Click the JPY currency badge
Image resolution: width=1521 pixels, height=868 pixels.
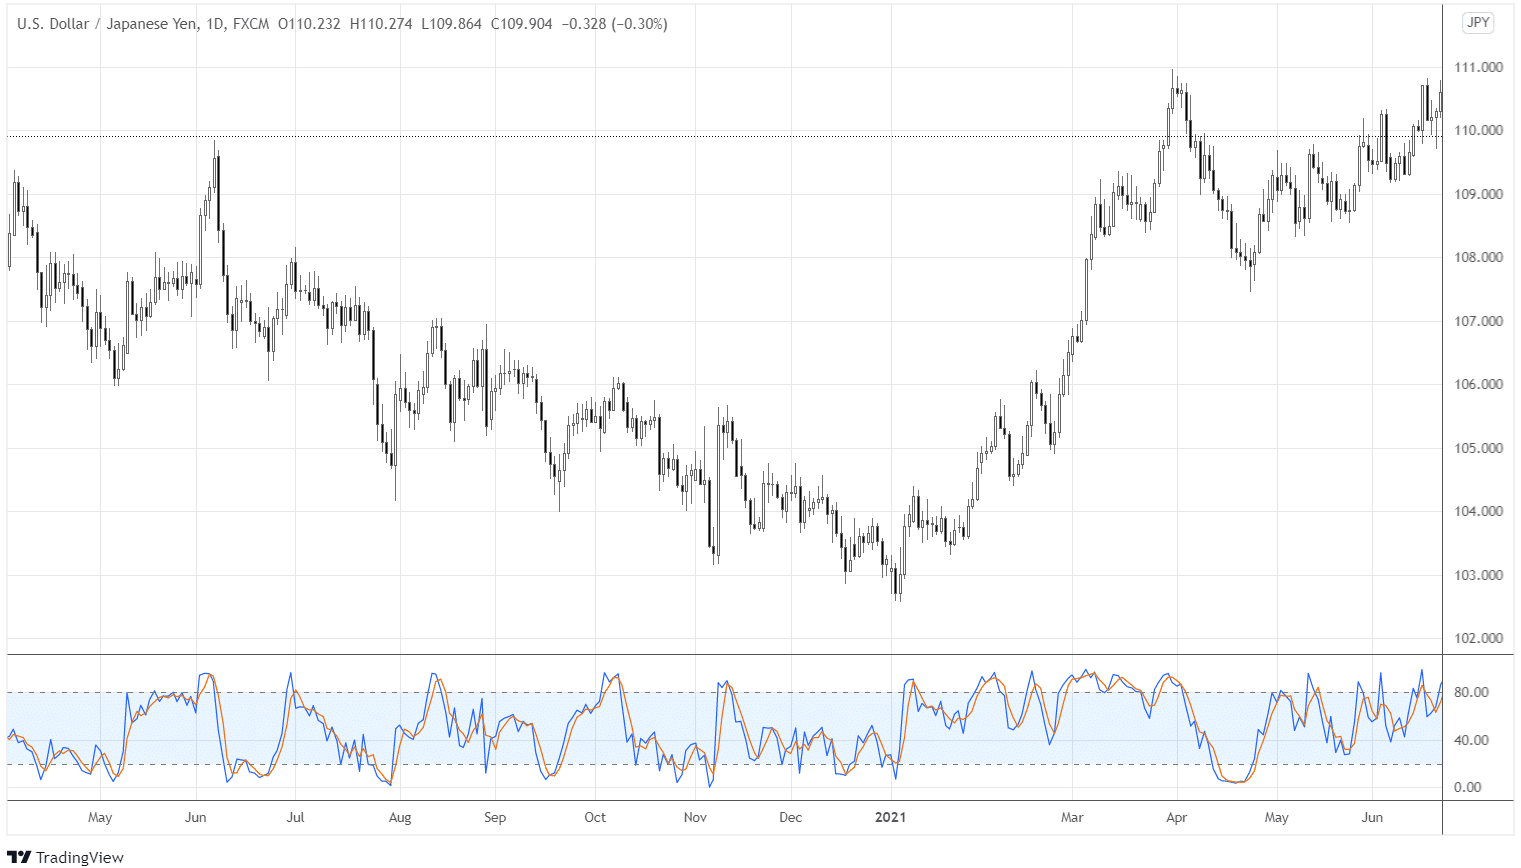(x=1478, y=23)
